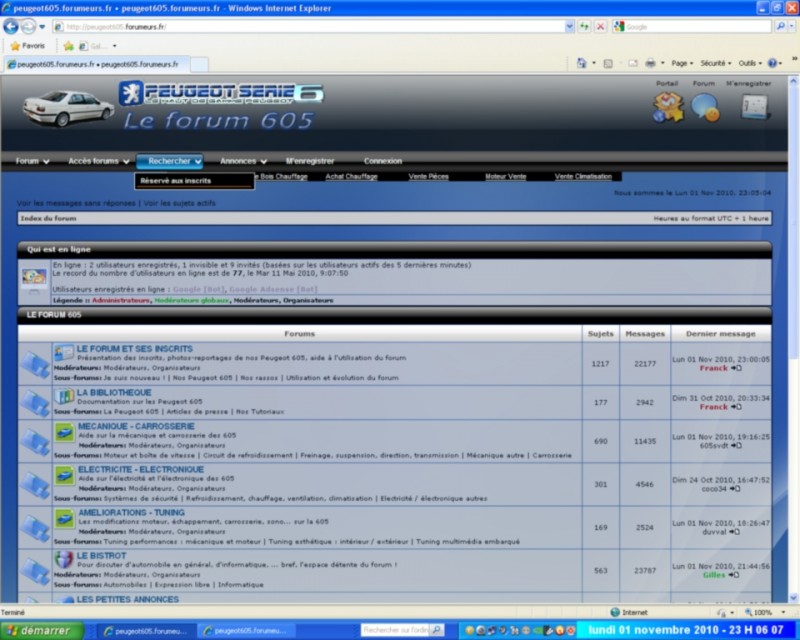Click the Google search magnifier icon
Screen dimensions: 800x640
(x=780, y=27)
